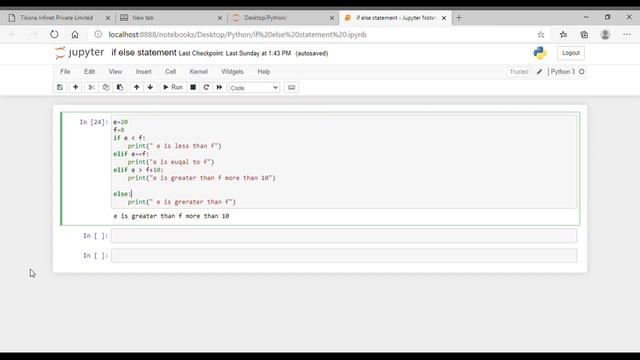This screenshot has width=640, height=360.
Task: Close the Tikona Infinet tab
Action: [108, 18]
